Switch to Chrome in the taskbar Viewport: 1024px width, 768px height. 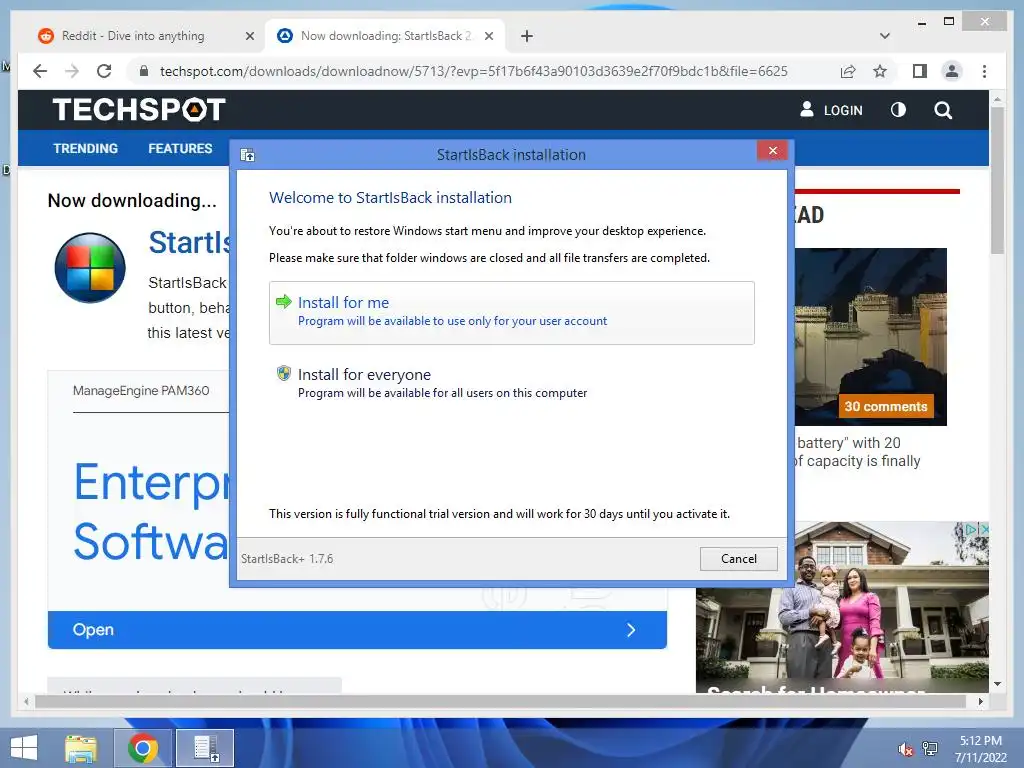pos(143,748)
